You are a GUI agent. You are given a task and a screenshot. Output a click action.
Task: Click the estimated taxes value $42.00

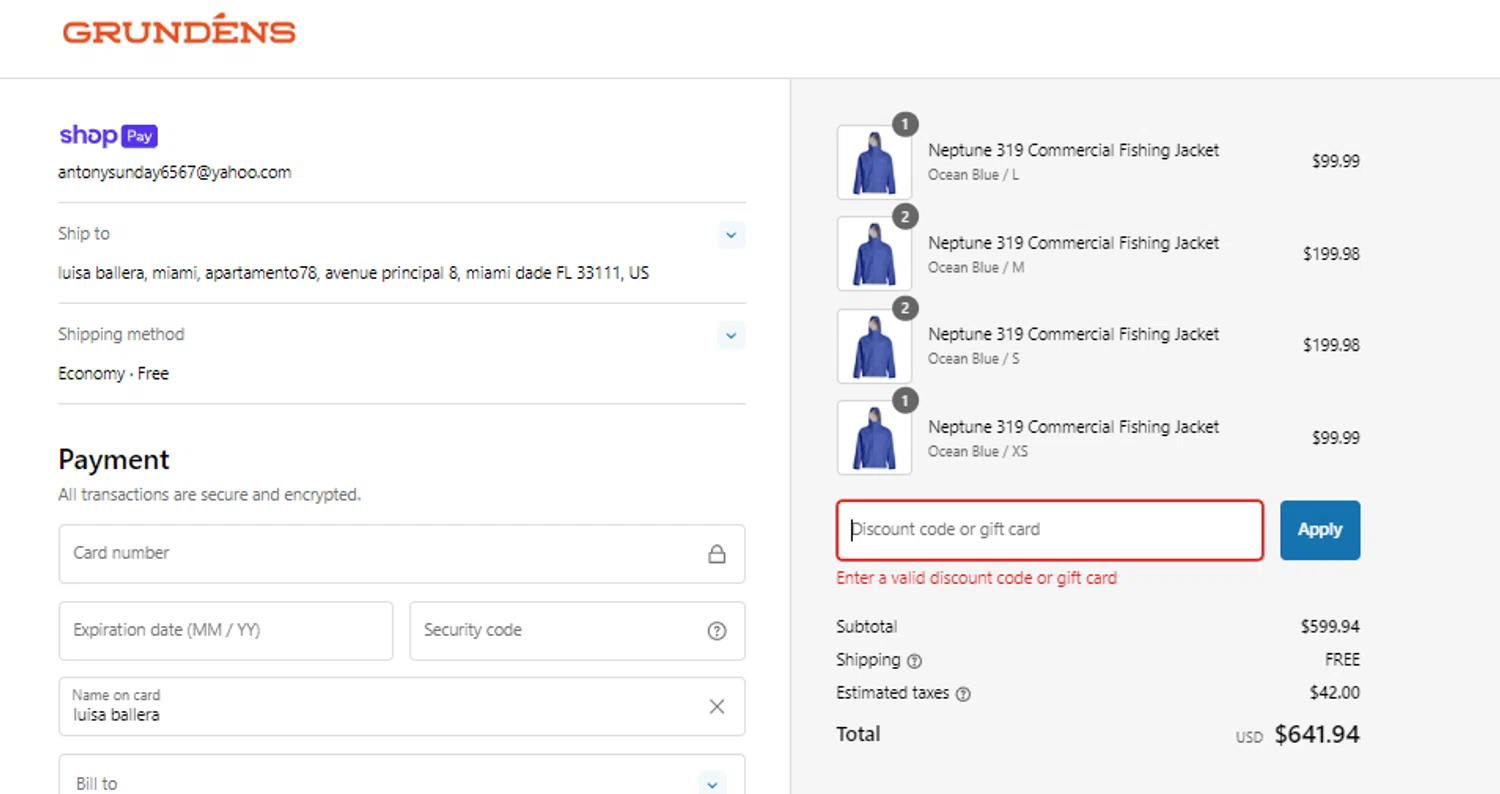coord(1335,693)
